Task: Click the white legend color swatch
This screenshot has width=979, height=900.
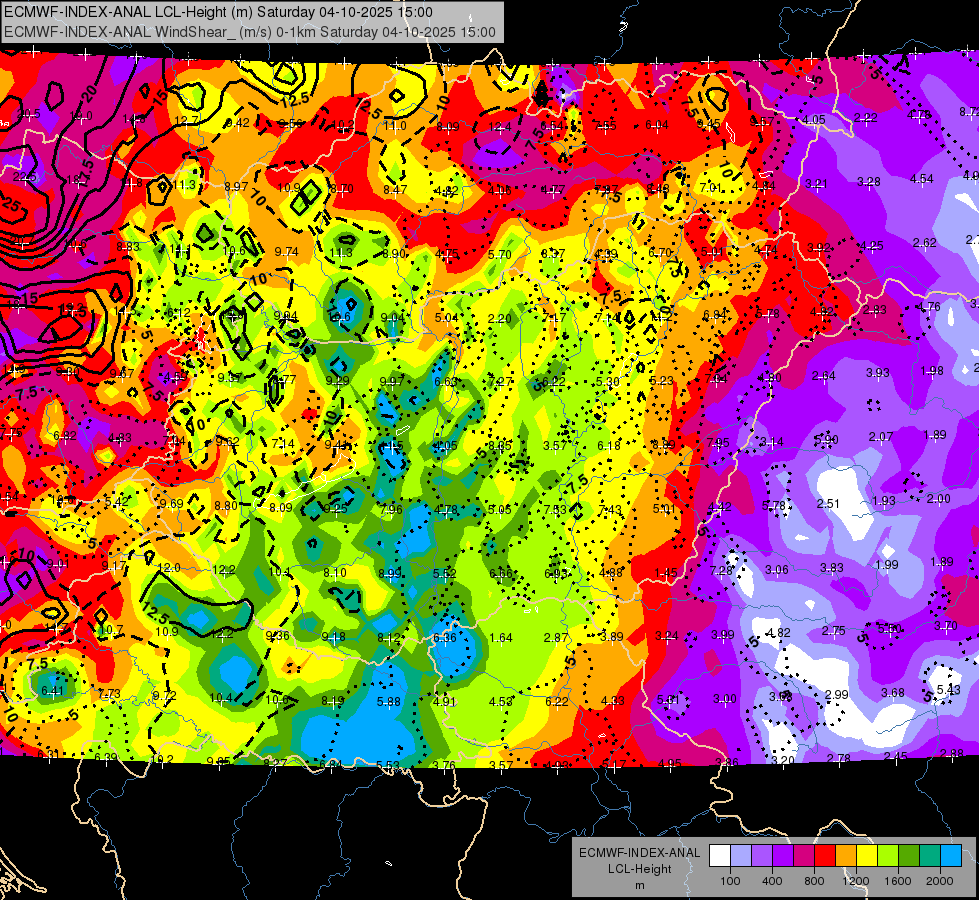Action: [x=720, y=856]
